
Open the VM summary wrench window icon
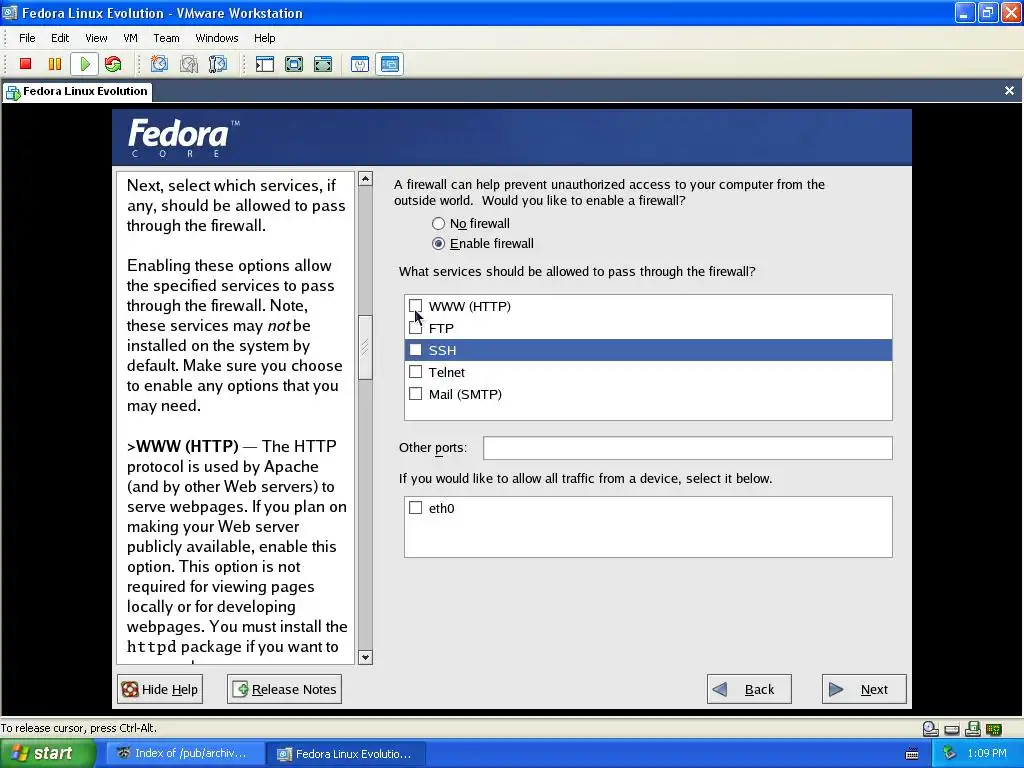click(x=360, y=64)
